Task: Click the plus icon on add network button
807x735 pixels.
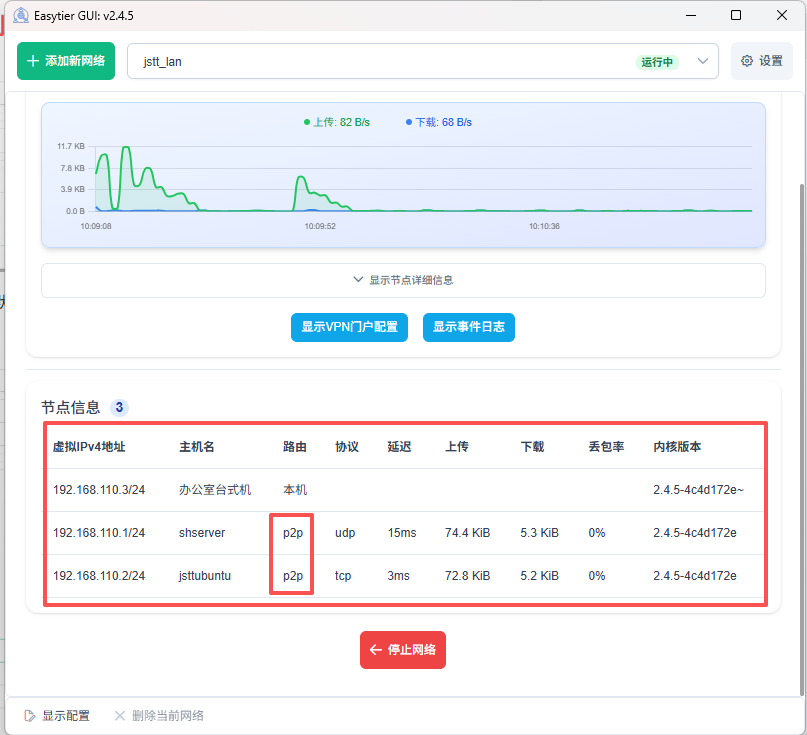Action: [x=33, y=61]
